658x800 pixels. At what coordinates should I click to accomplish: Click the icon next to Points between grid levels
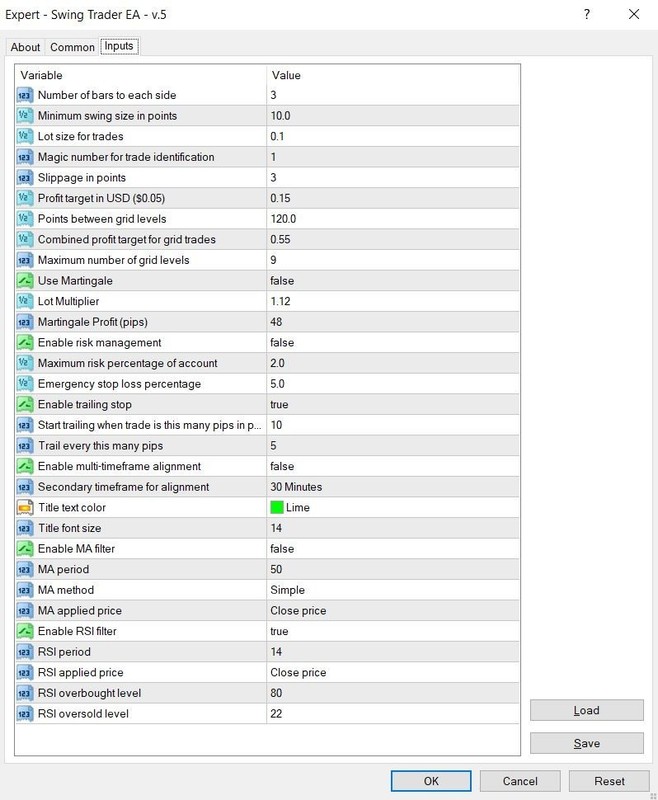click(x=24, y=219)
